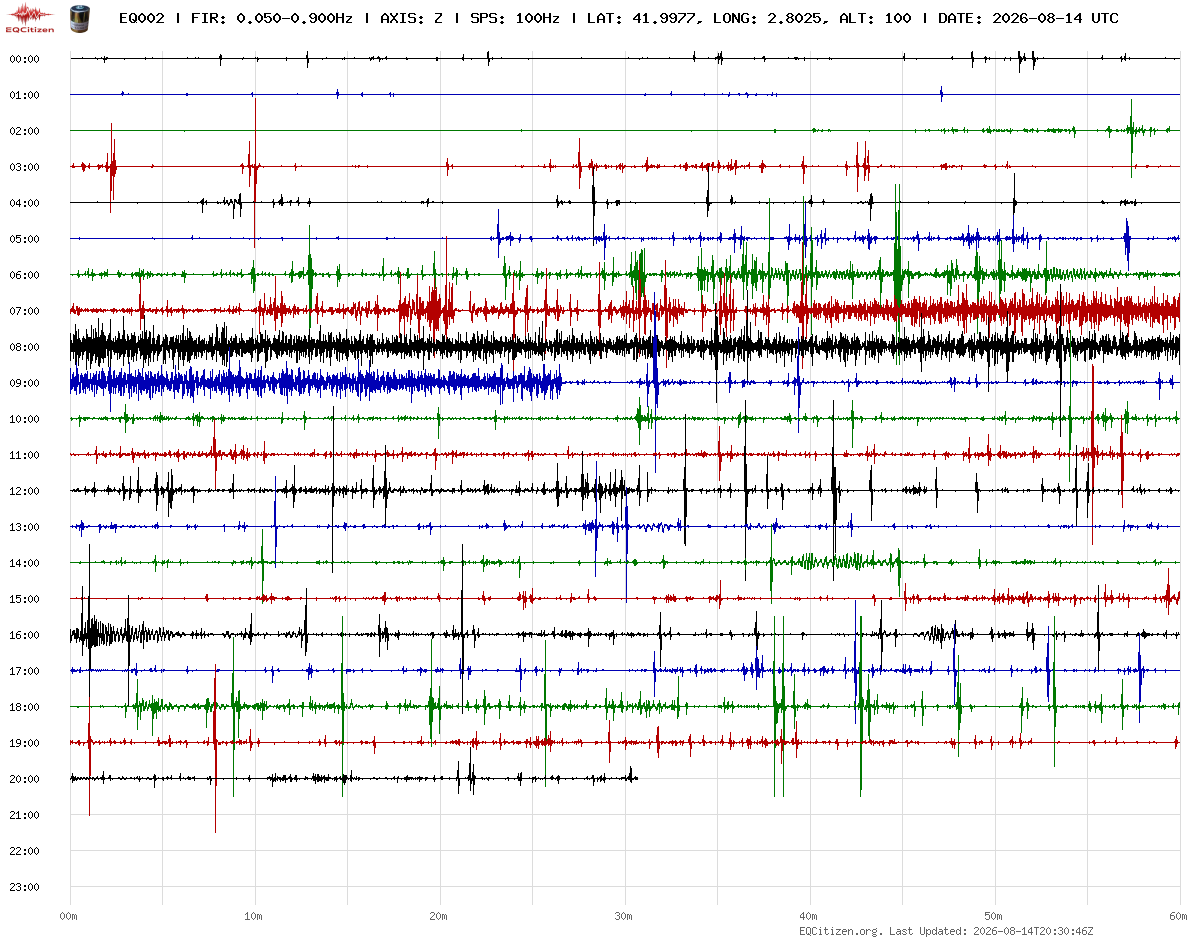Screen dimensions: 1200x940
Task: Click the 22:00 hour label
Action: (24, 851)
